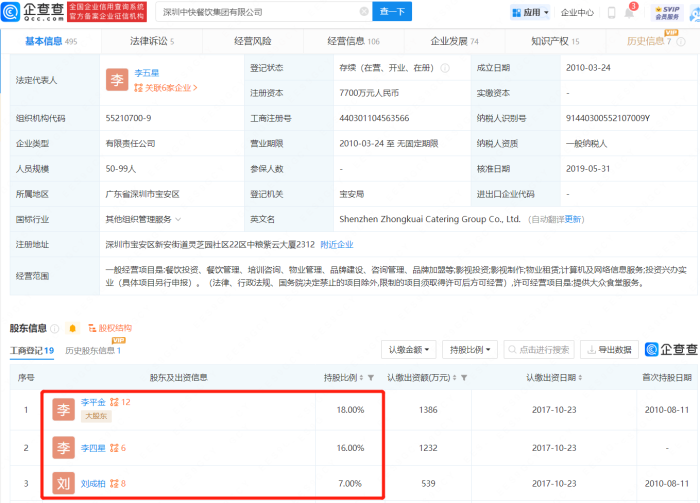Screen dimensions: 700x503
Task: Click info icon beside 存续 status
Action: click(445, 68)
